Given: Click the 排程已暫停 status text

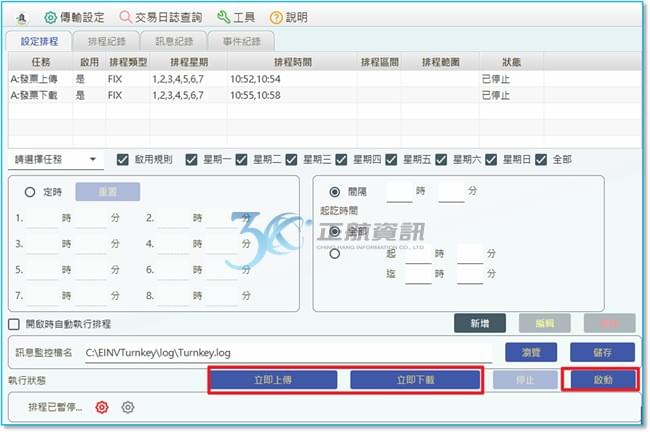Looking at the screenshot, I should [55, 408].
